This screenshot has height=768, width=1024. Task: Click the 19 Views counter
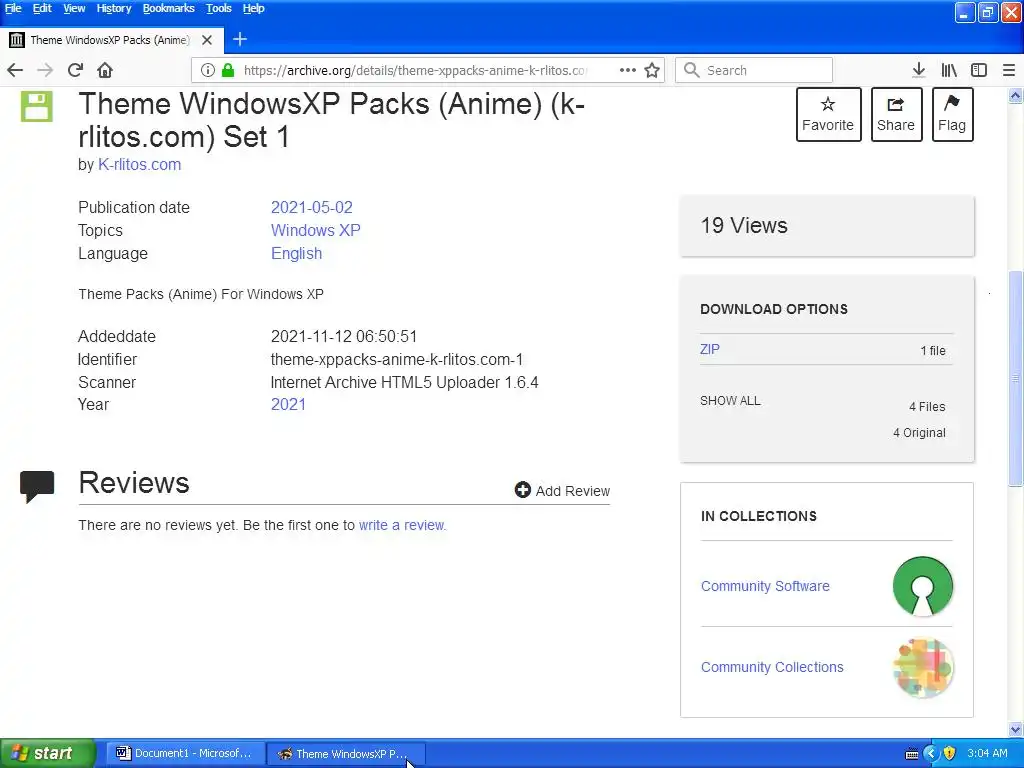pos(744,225)
